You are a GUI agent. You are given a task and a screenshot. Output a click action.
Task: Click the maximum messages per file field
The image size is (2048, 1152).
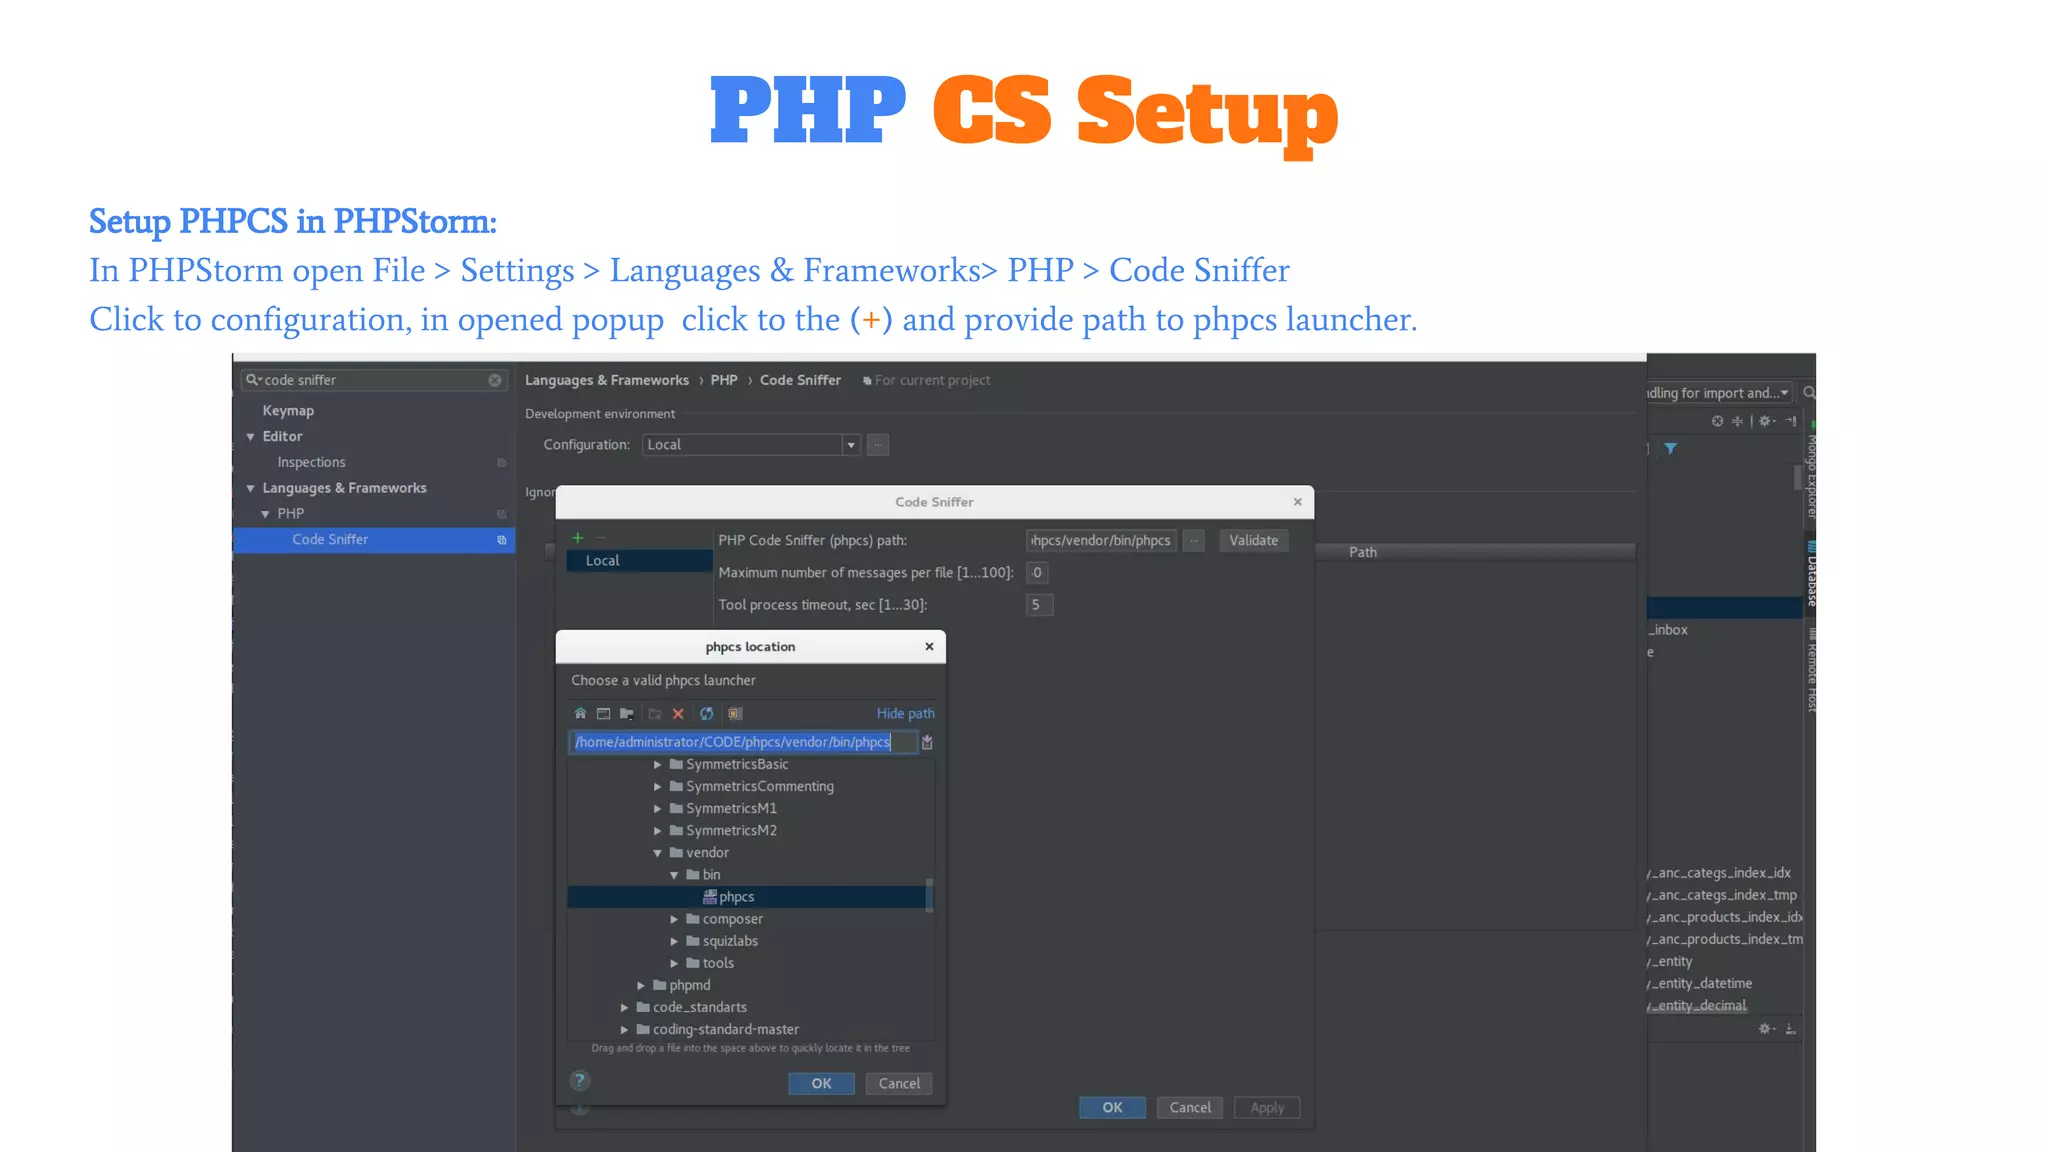[x=1037, y=573]
